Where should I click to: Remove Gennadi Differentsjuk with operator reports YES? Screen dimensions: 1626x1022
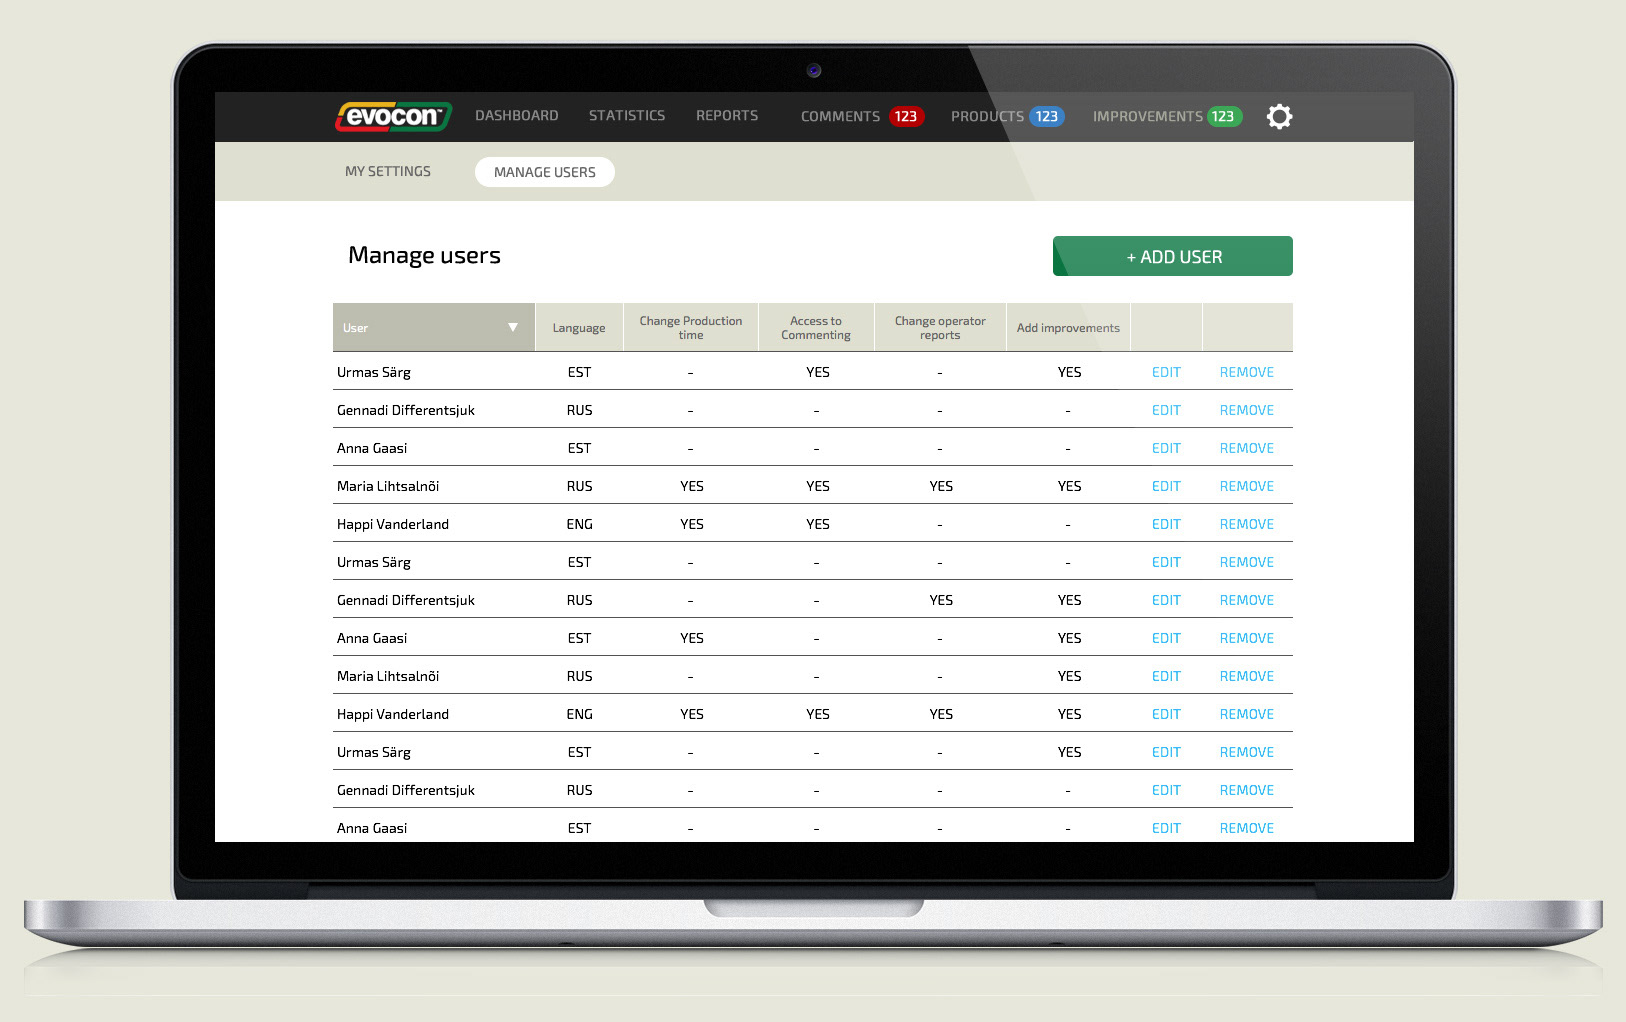pos(1247,600)
